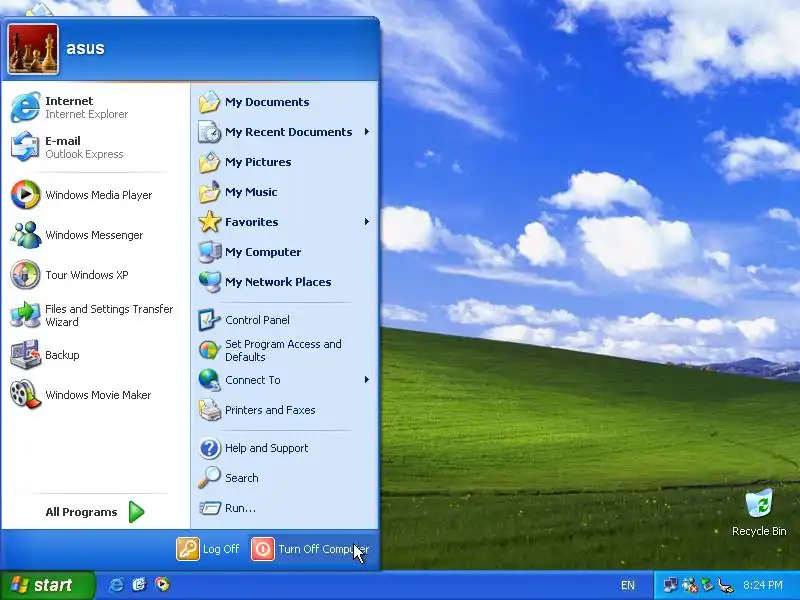Open the Run... dialog
800x600 pixels.
pos(284,508)
